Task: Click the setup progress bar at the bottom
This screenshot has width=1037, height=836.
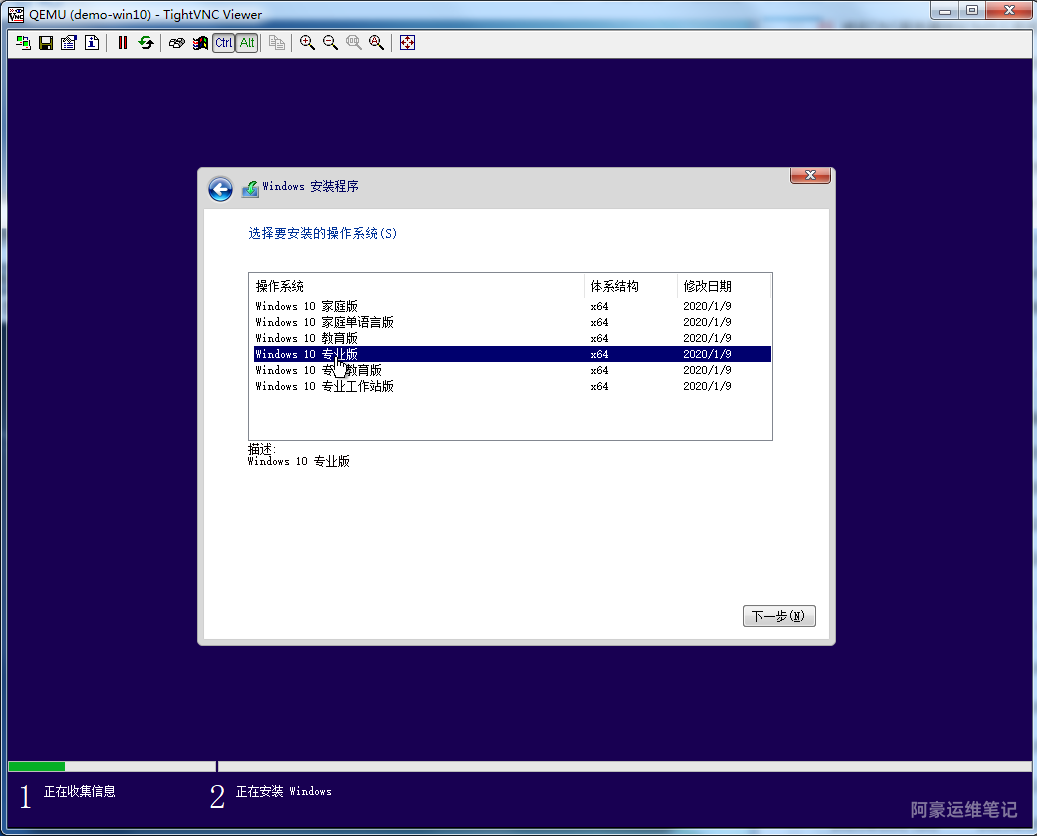Action: point(519,767)
